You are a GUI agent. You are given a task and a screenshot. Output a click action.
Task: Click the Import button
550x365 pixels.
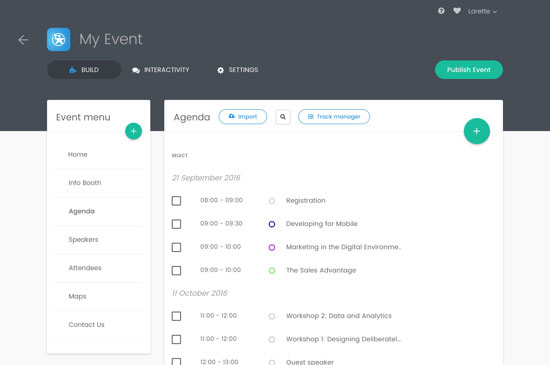243,117
